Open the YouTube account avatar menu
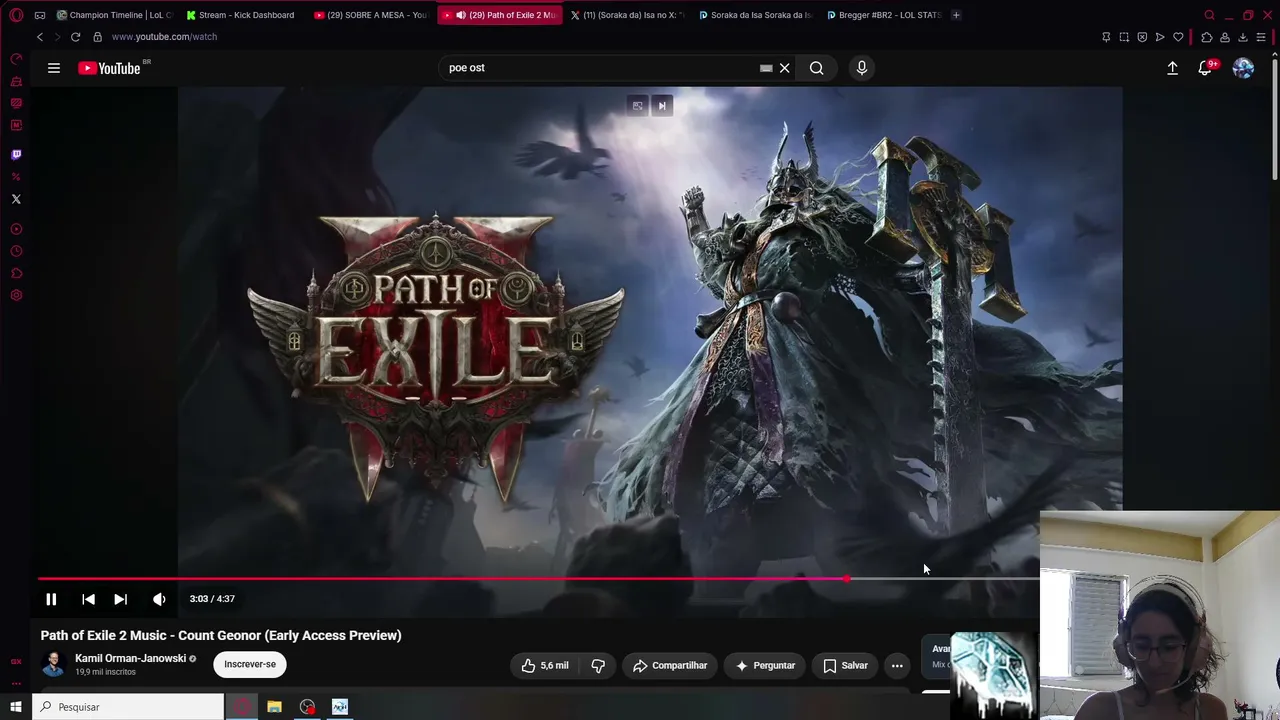The image size is (1280, 720). pos(1243,68)
